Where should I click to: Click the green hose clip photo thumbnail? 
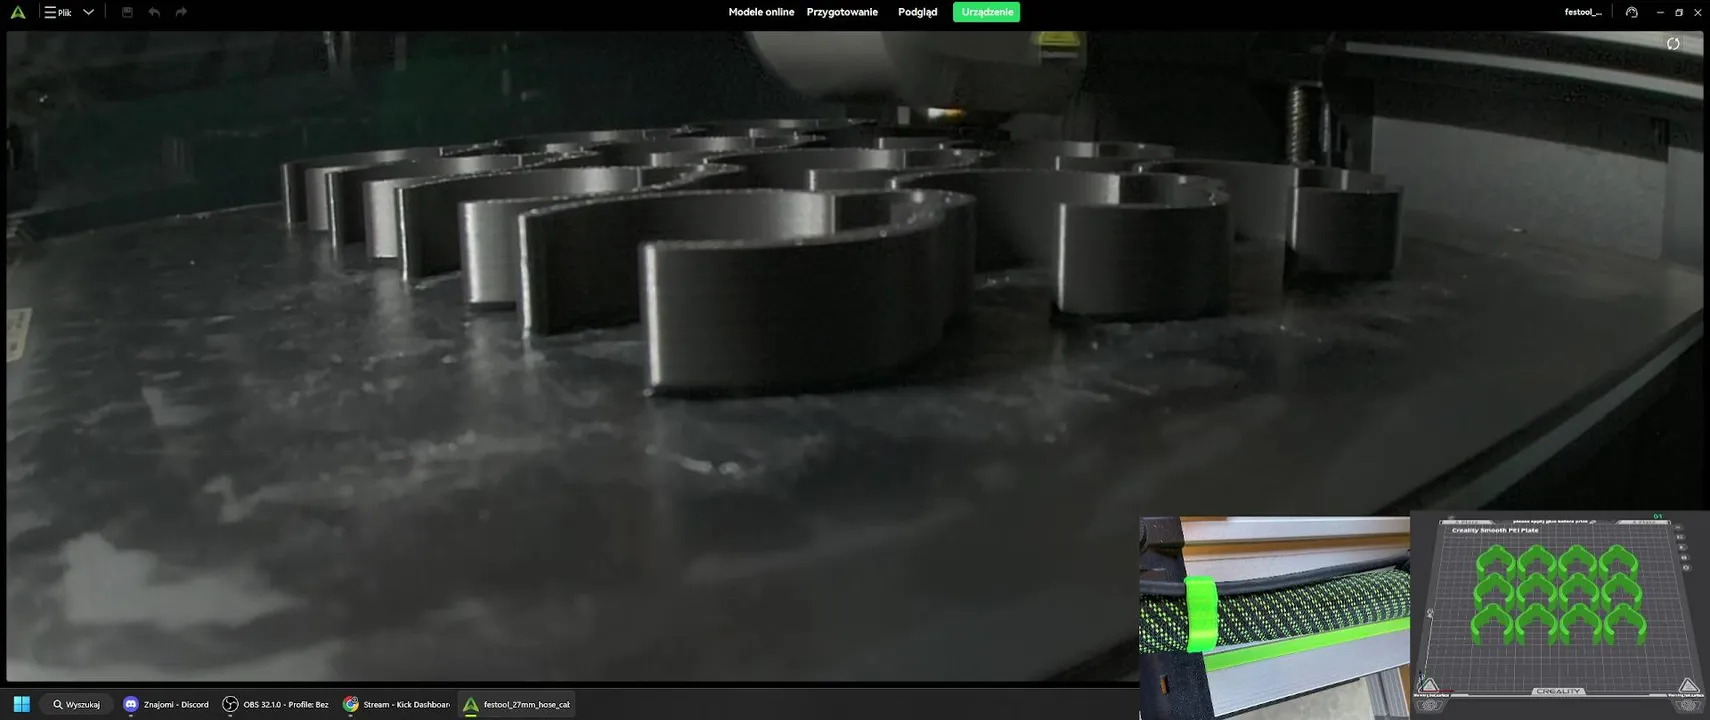click(1274, 617)
